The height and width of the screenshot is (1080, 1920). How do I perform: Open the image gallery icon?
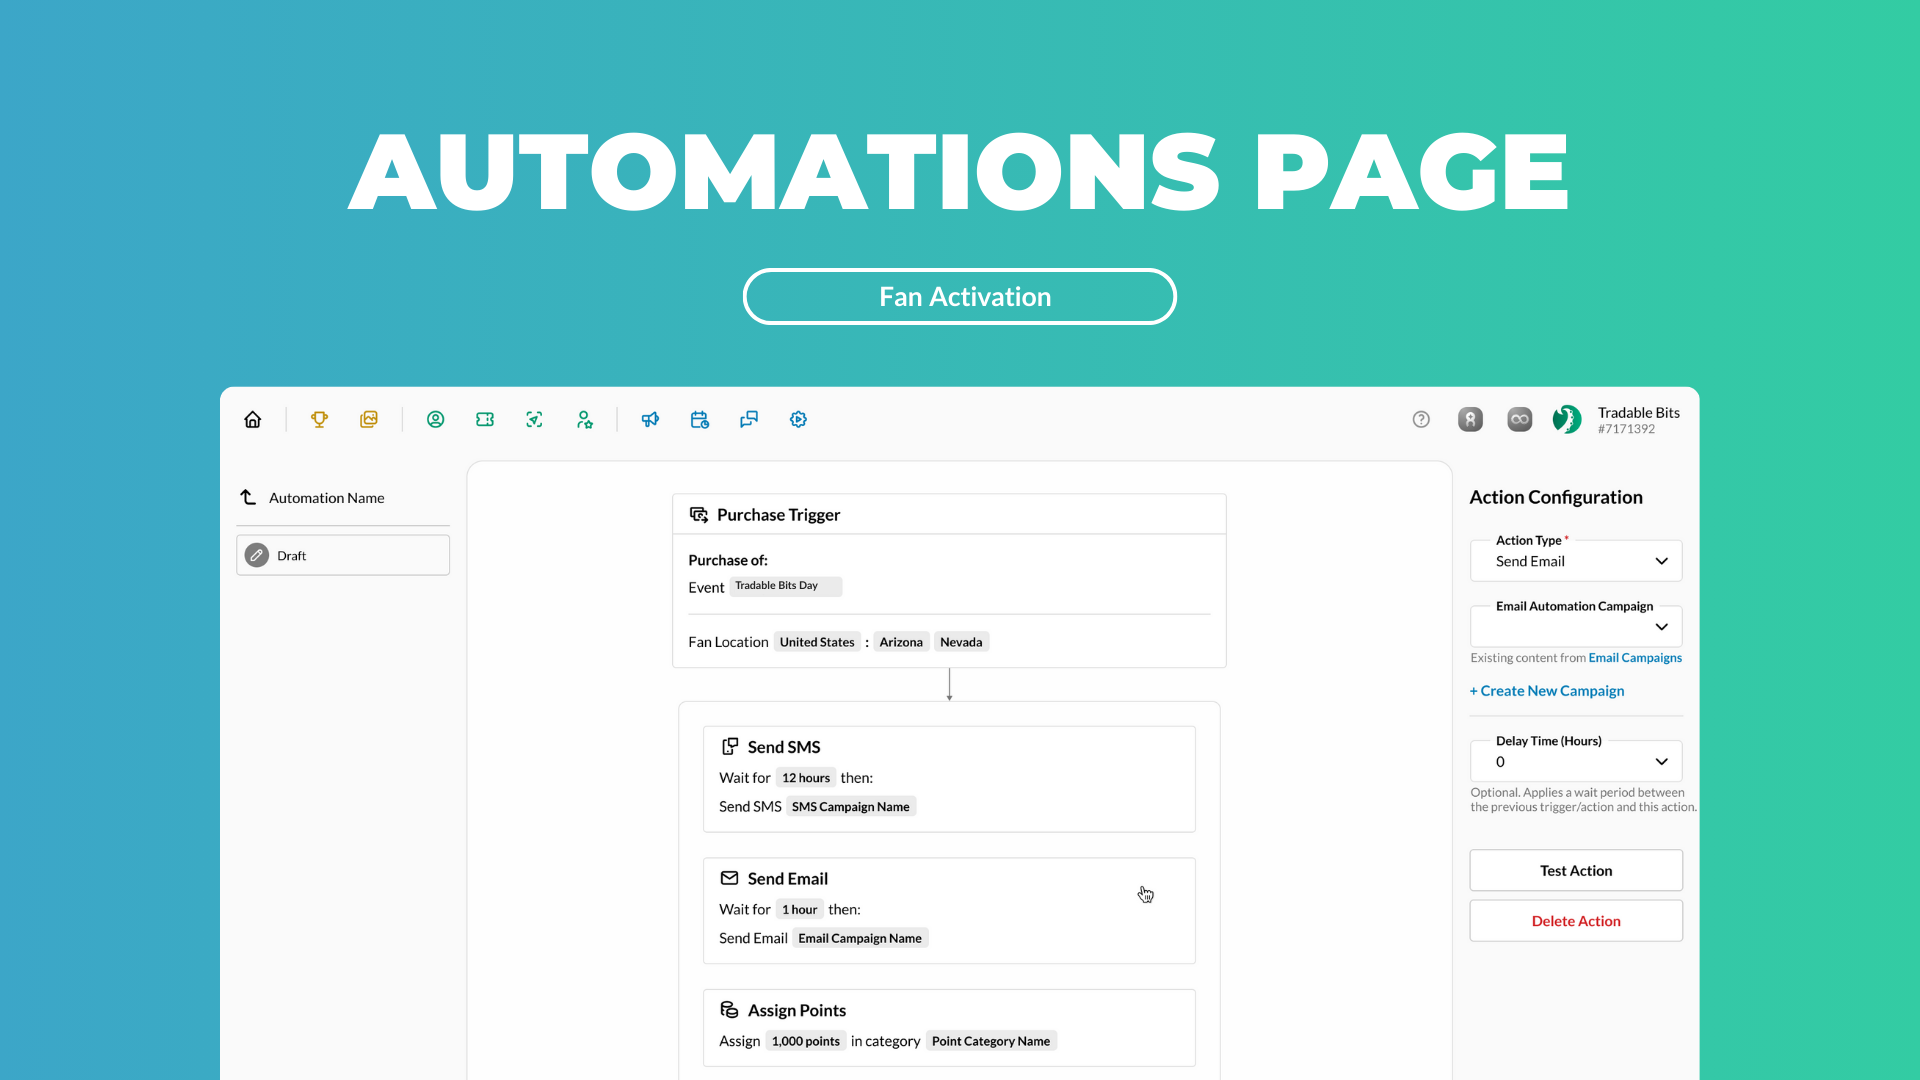click(x=369, y=420)
